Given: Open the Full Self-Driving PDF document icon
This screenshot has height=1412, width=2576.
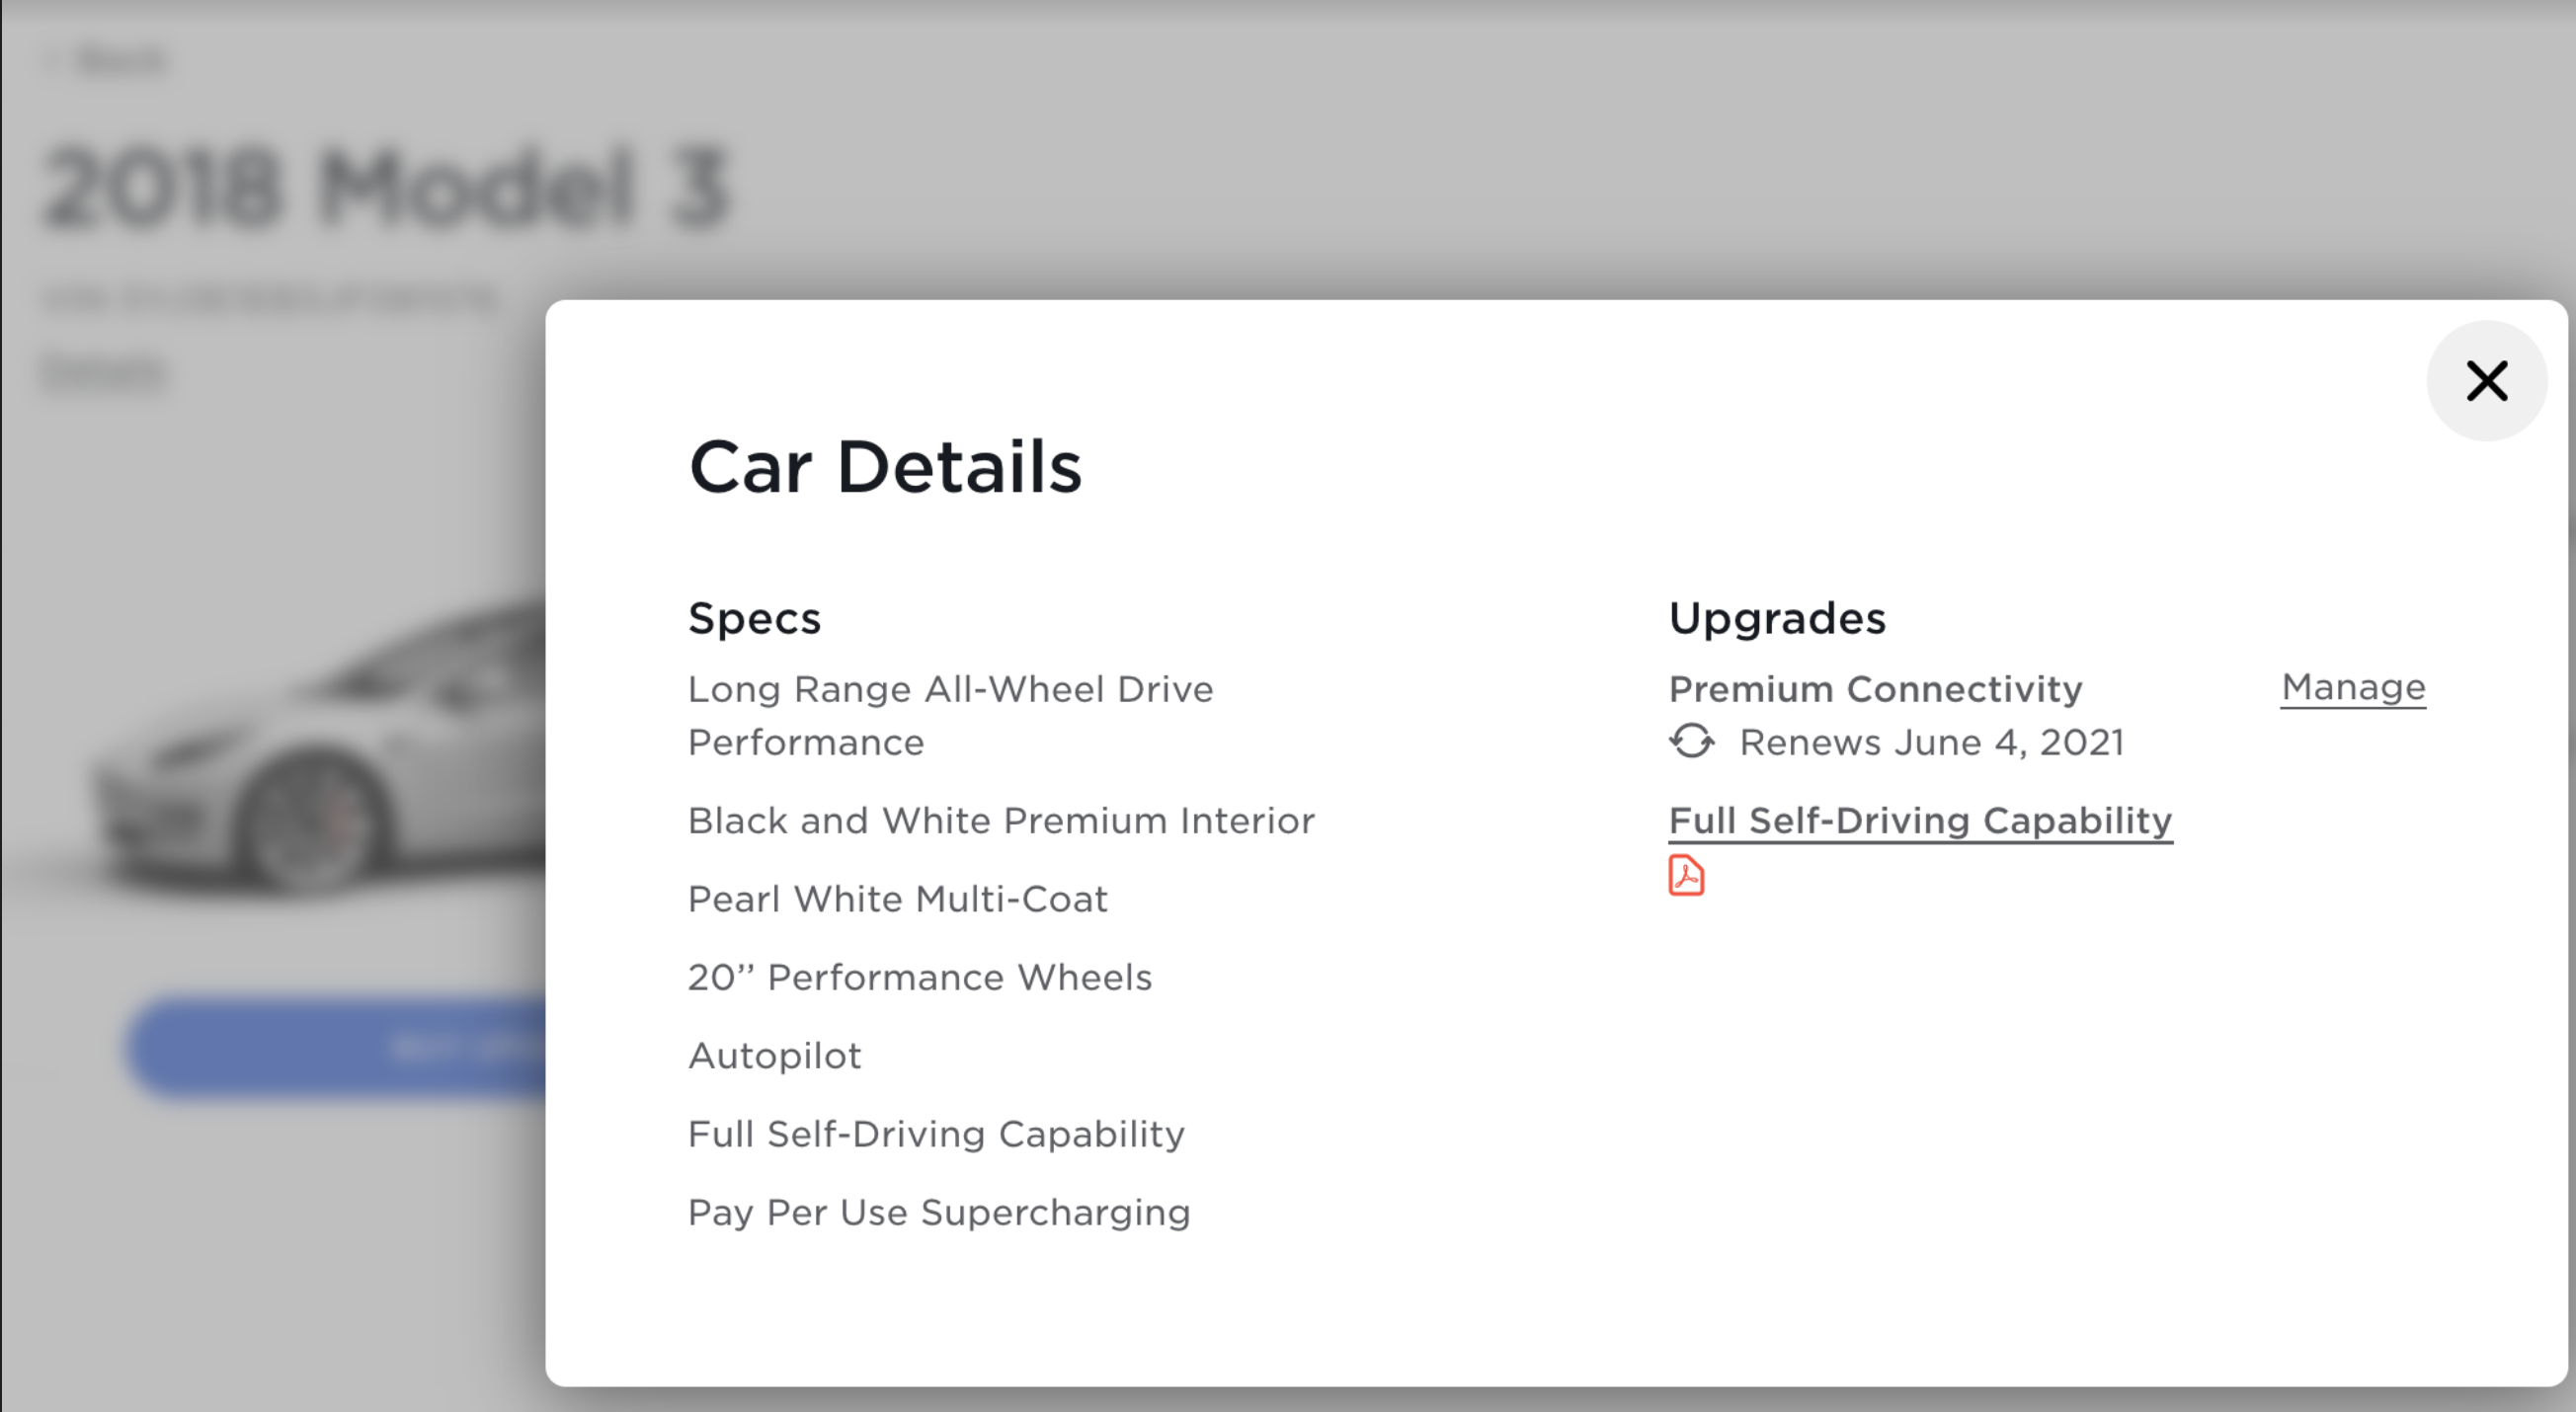Looking at the screenshot, I should point(1686,876).
